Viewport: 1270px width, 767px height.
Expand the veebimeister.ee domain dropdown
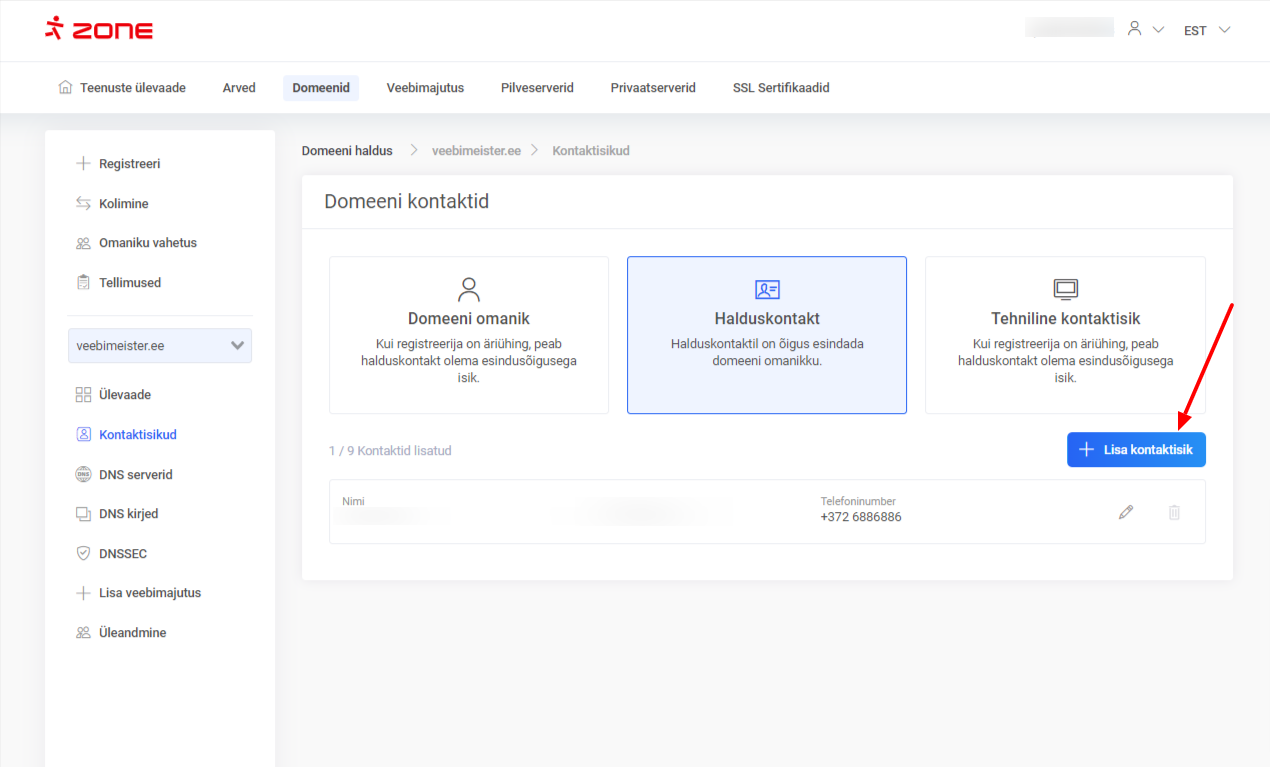tap(160, 346)
